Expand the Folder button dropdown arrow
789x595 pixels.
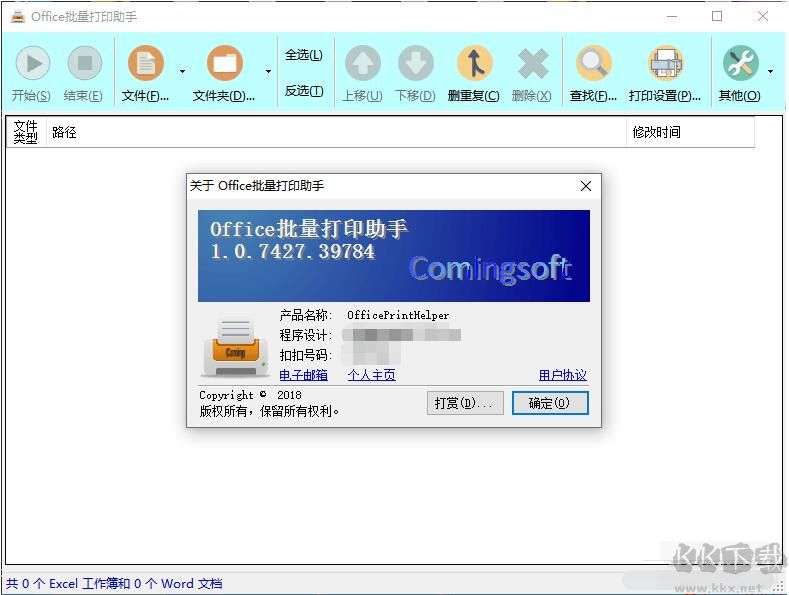[x=268, y=71]
